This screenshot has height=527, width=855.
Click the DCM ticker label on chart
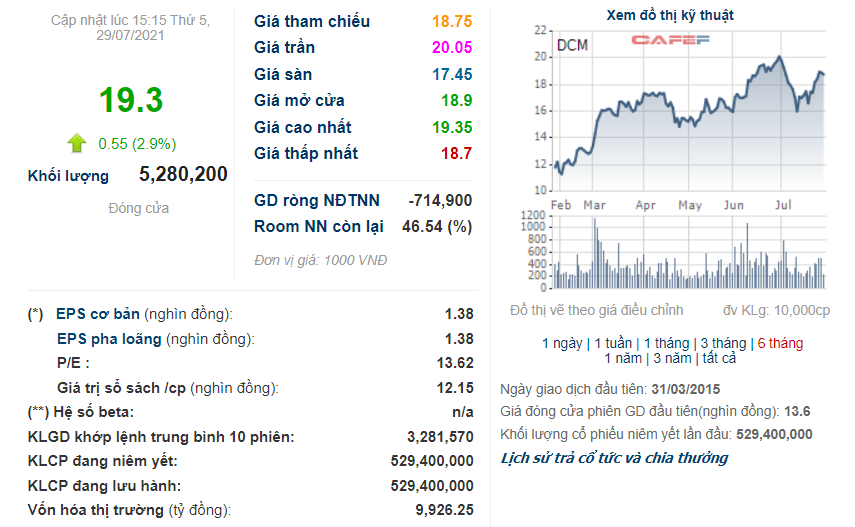point(572,44)
